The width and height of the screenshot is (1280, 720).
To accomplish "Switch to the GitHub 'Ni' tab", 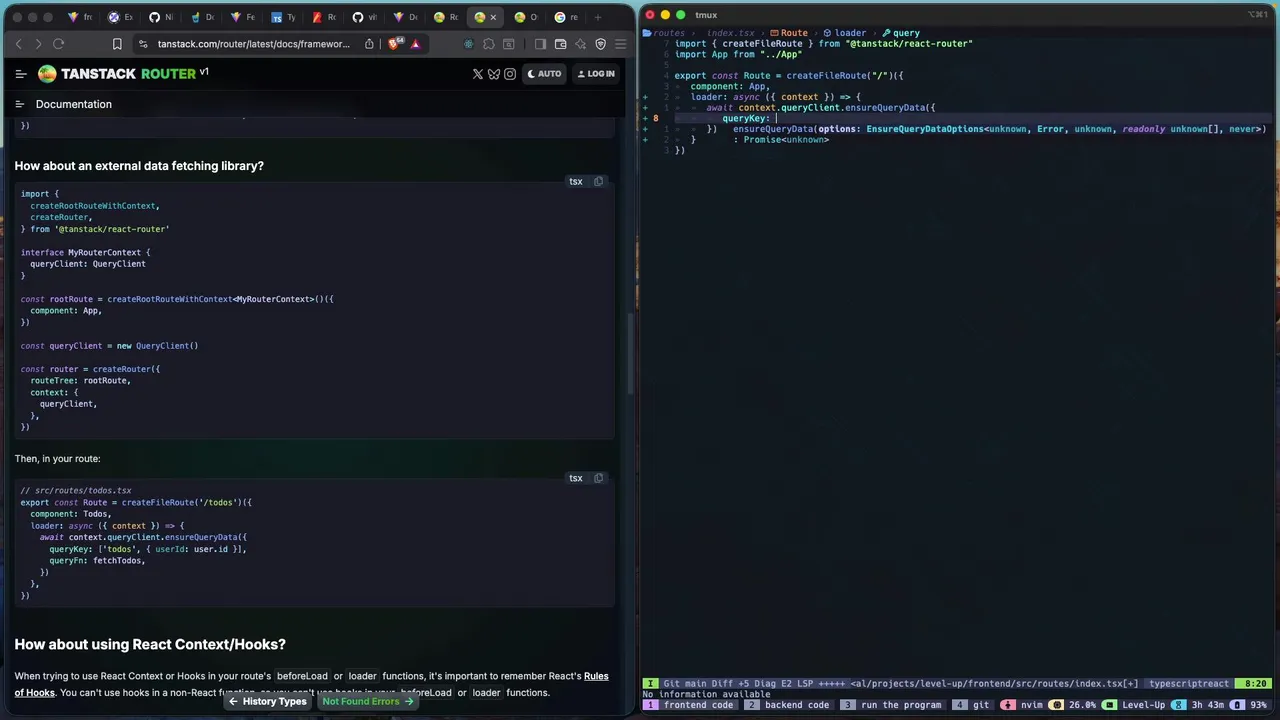I will click(161, 17).
